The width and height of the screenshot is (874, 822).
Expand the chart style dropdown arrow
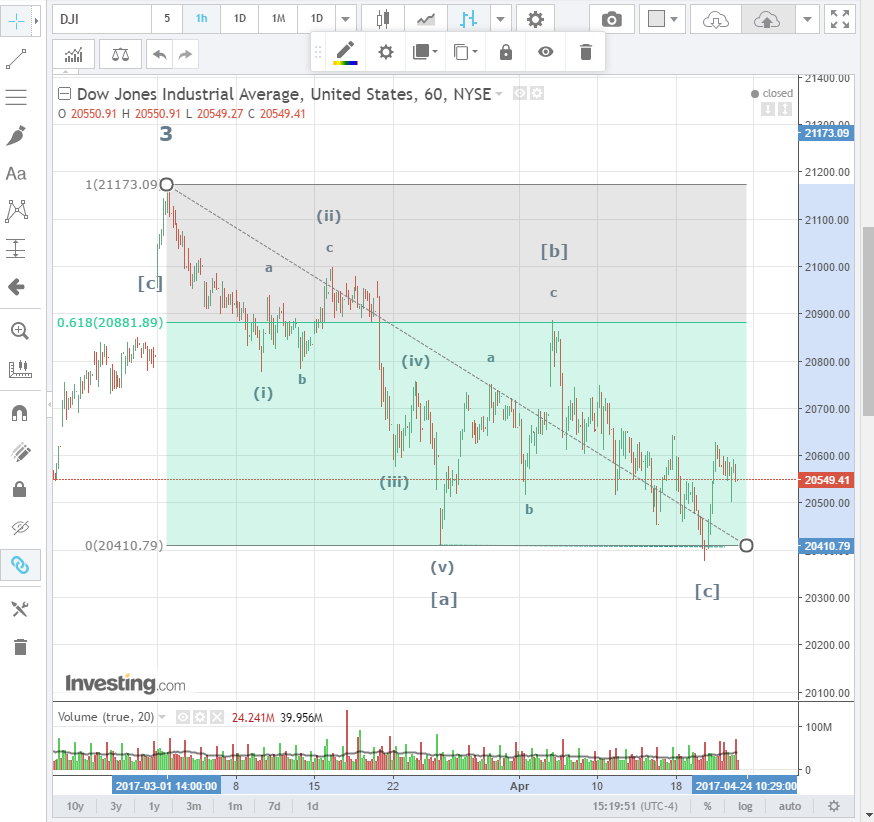coord(501,20)
